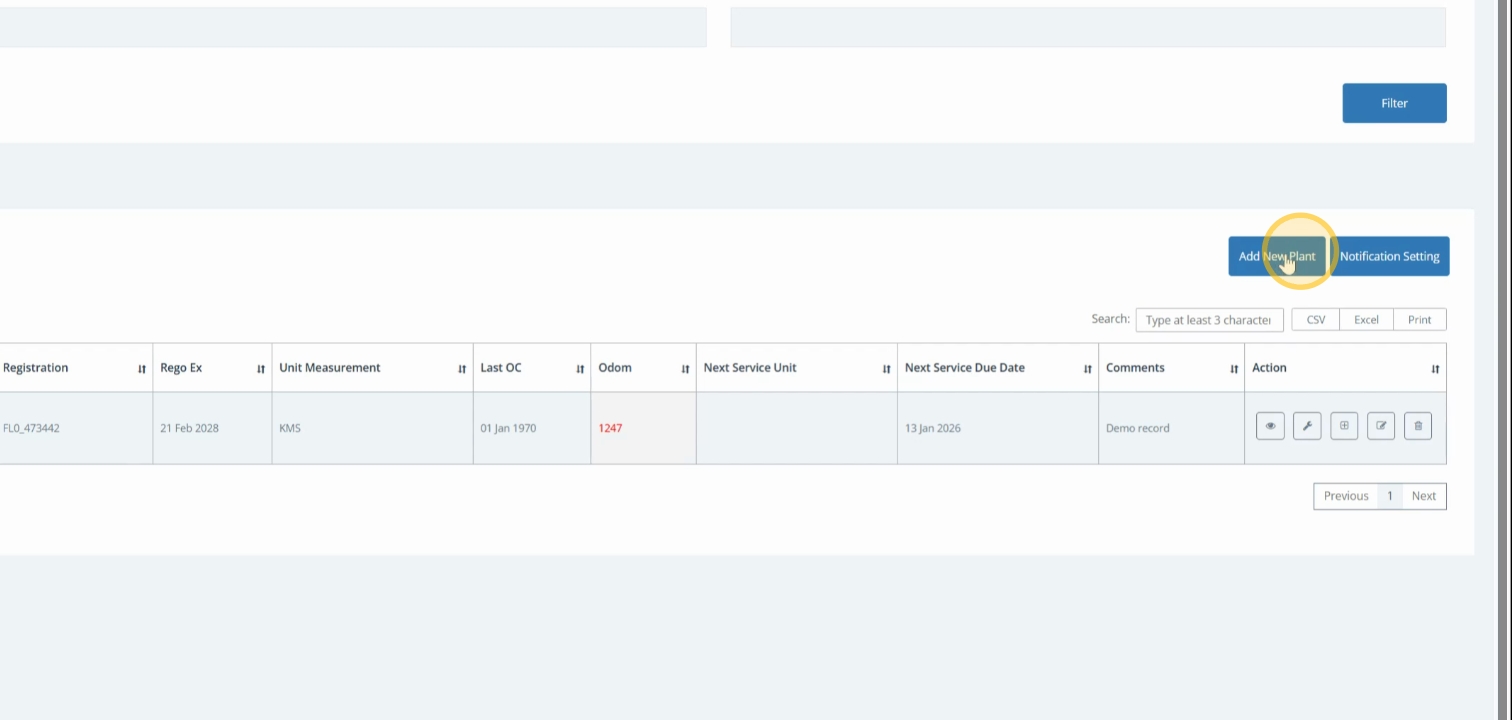This screenshot has height=720, width=1512.
Task: Focus the Search input field
Action: coord(1209,320)
